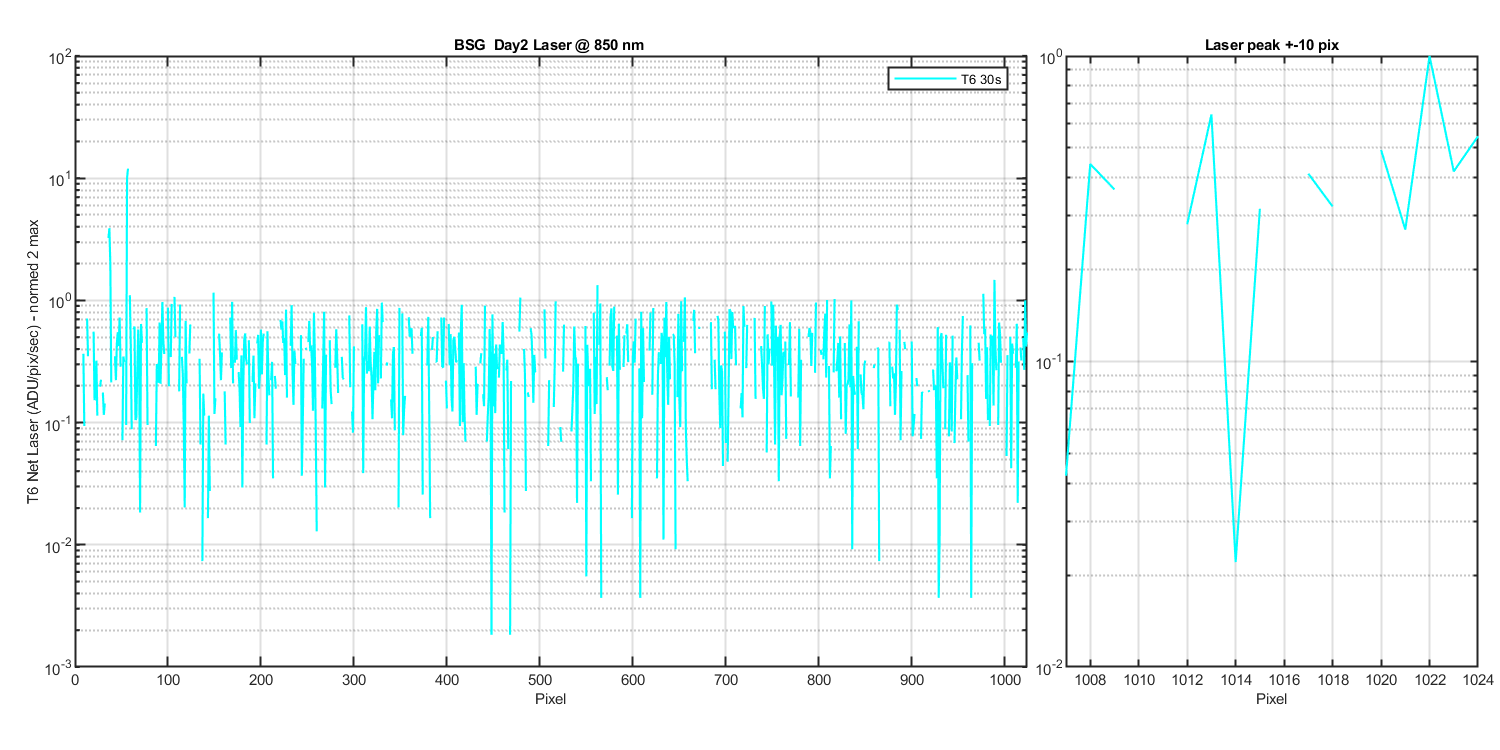
Task: Click x-axis tick label '1022'
Action: point(1430,680)
